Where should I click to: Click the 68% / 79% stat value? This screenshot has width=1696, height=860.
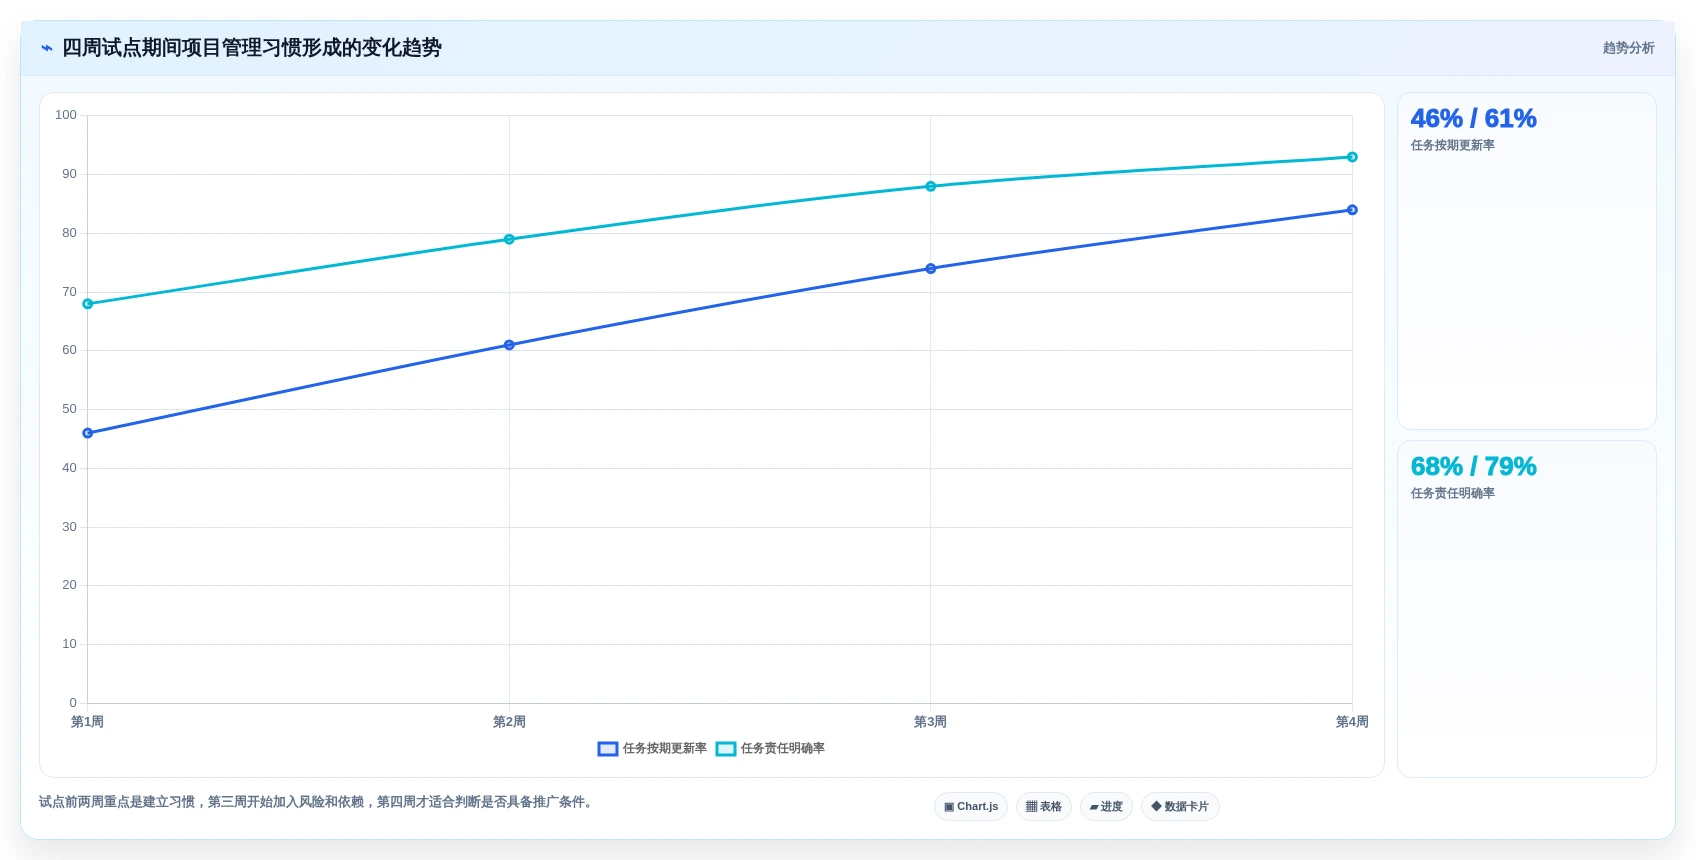pos(1473,467)
